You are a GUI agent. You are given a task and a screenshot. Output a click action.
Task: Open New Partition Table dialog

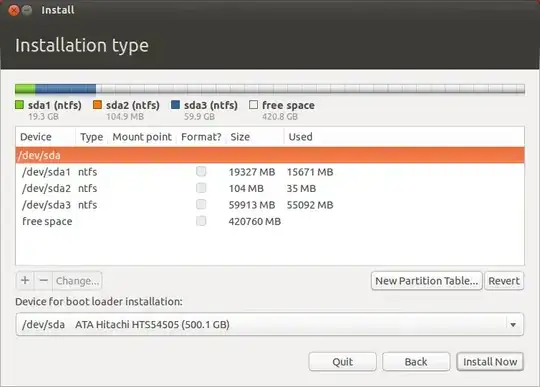(426, 281)
